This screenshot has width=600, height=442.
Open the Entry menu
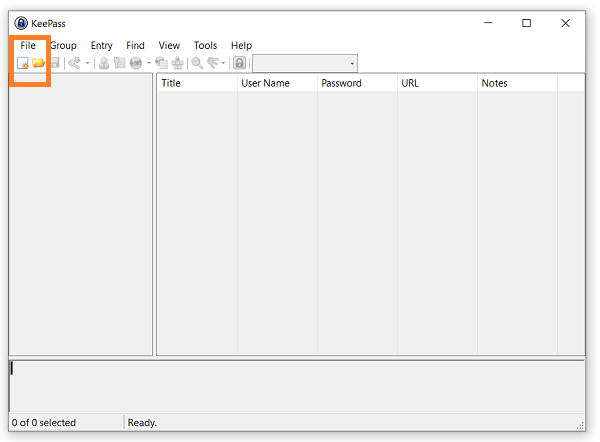click(x=101, y=46)
